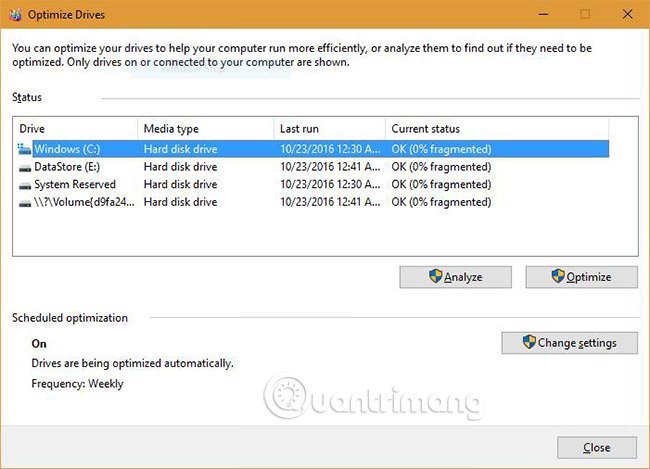Screen dimensions: 650x469
Task: Click the shield icon on Change settings
Action: click(x=529, y=343)
